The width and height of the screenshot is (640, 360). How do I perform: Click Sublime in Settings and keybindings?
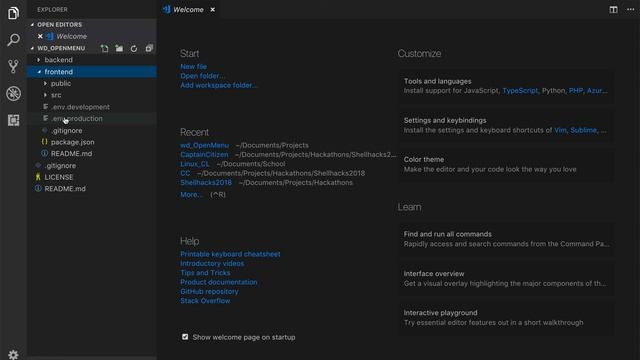584,130
